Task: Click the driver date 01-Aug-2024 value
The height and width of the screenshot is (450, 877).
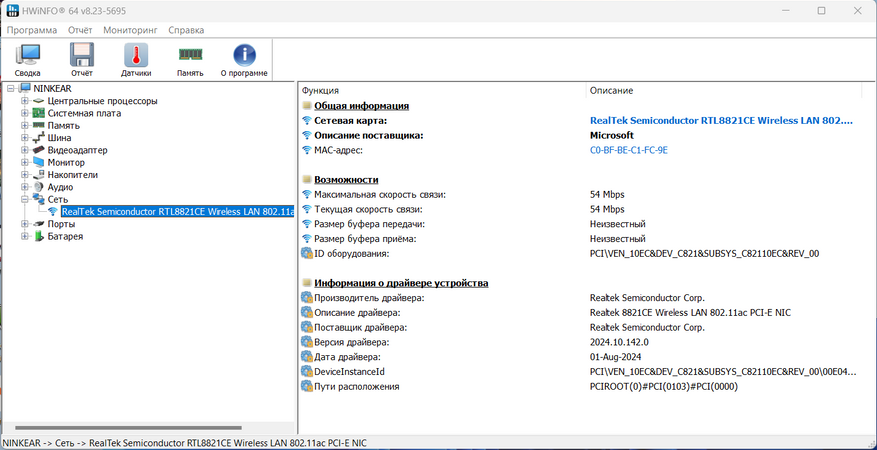Action: coord(615,357)
